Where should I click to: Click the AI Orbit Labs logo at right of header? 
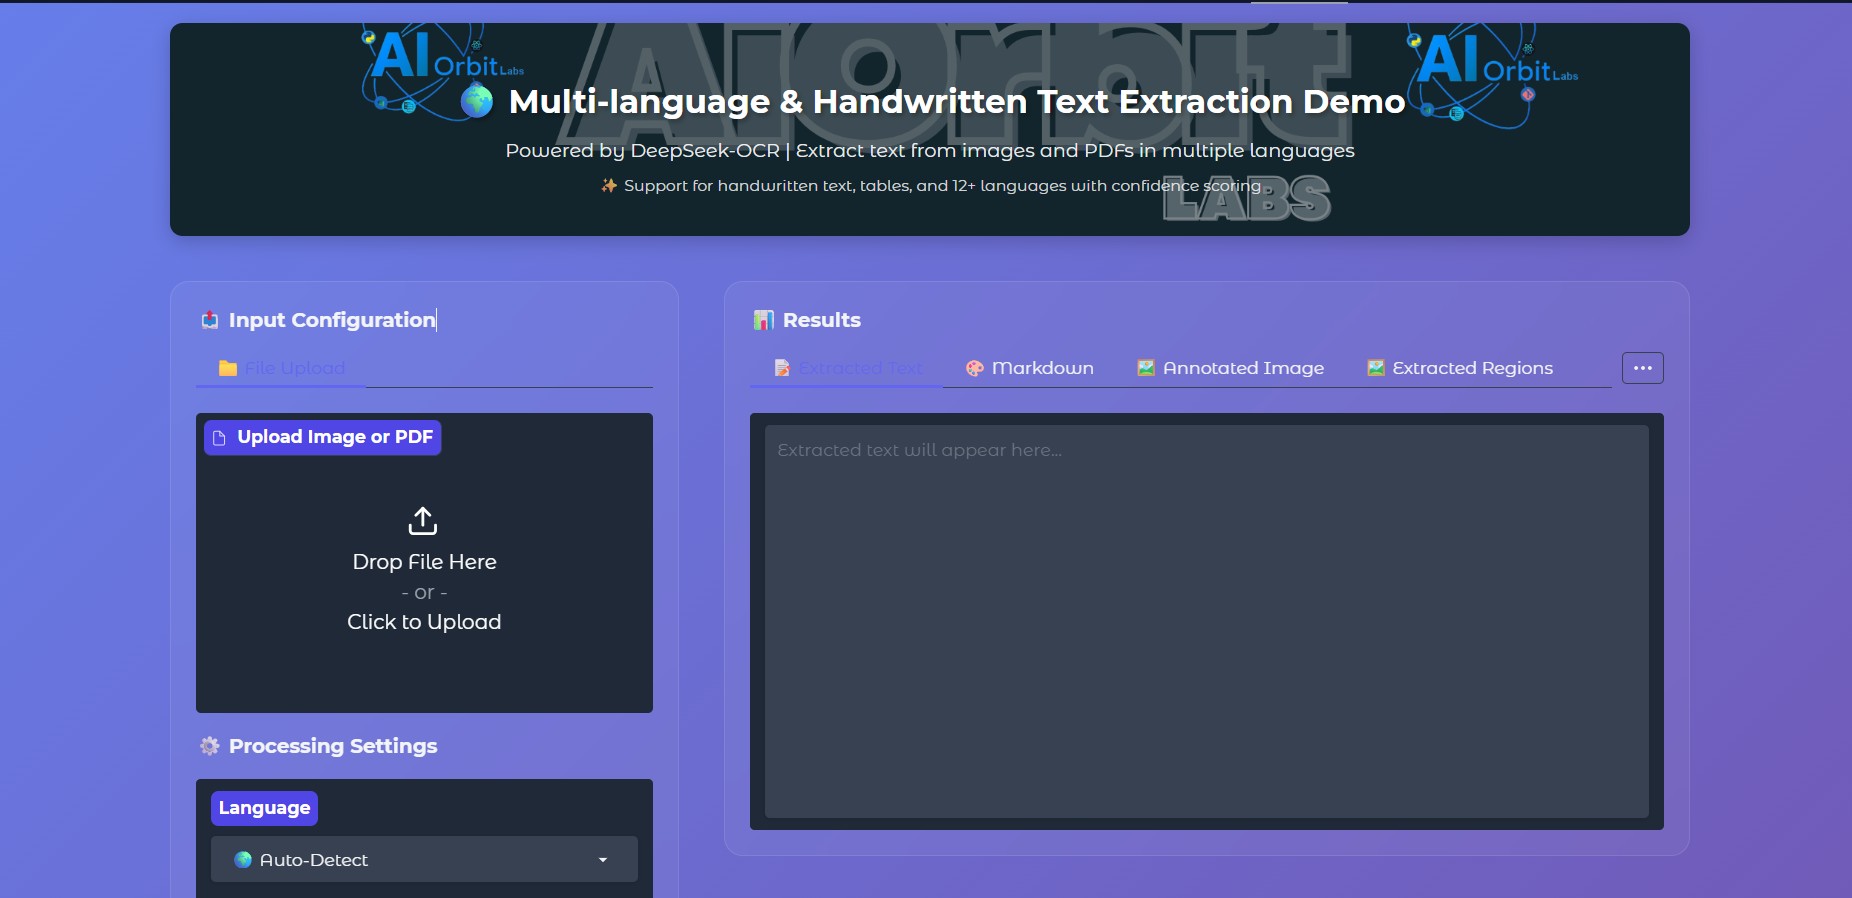coord(1492,77)
